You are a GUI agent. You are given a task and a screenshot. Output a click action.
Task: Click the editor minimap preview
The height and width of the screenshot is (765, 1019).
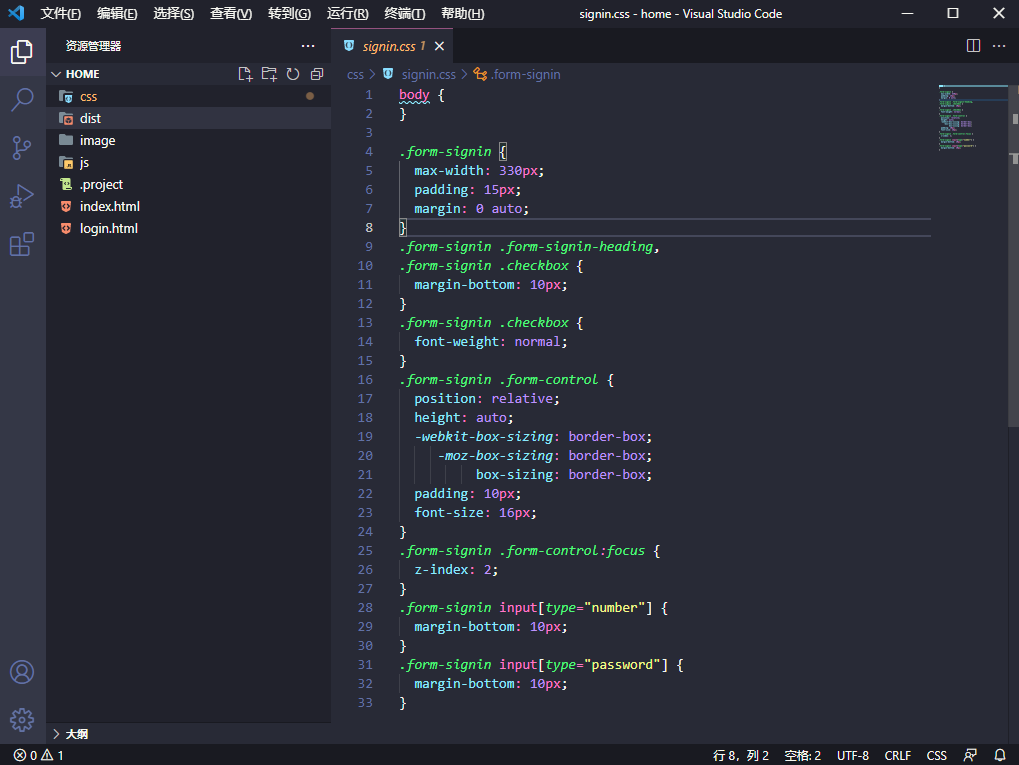point(972,118)
